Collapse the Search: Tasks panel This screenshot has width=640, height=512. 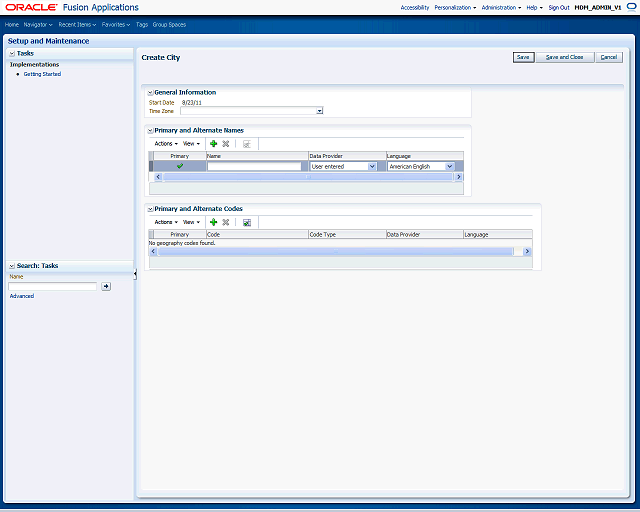(12, 266)
